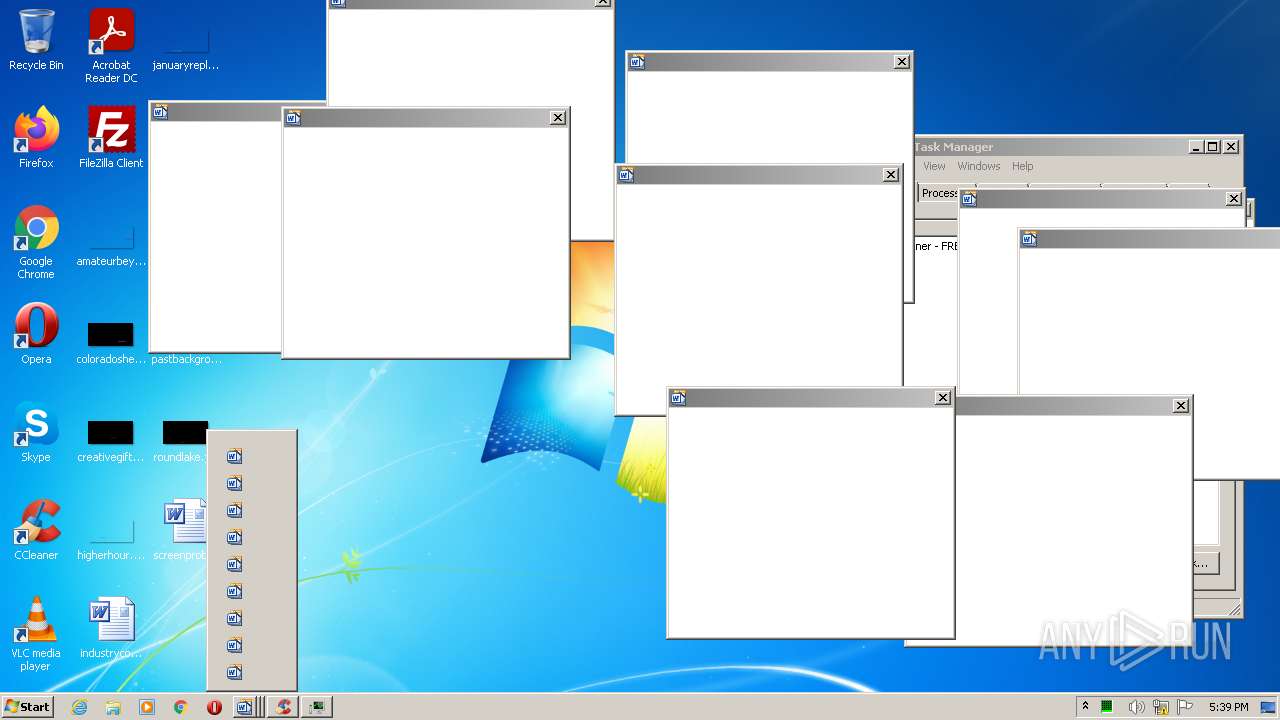Open the Opera desktop shortcut
Image resolution: width=1280 pixels, height=720 pixels.
pos(36,334)
